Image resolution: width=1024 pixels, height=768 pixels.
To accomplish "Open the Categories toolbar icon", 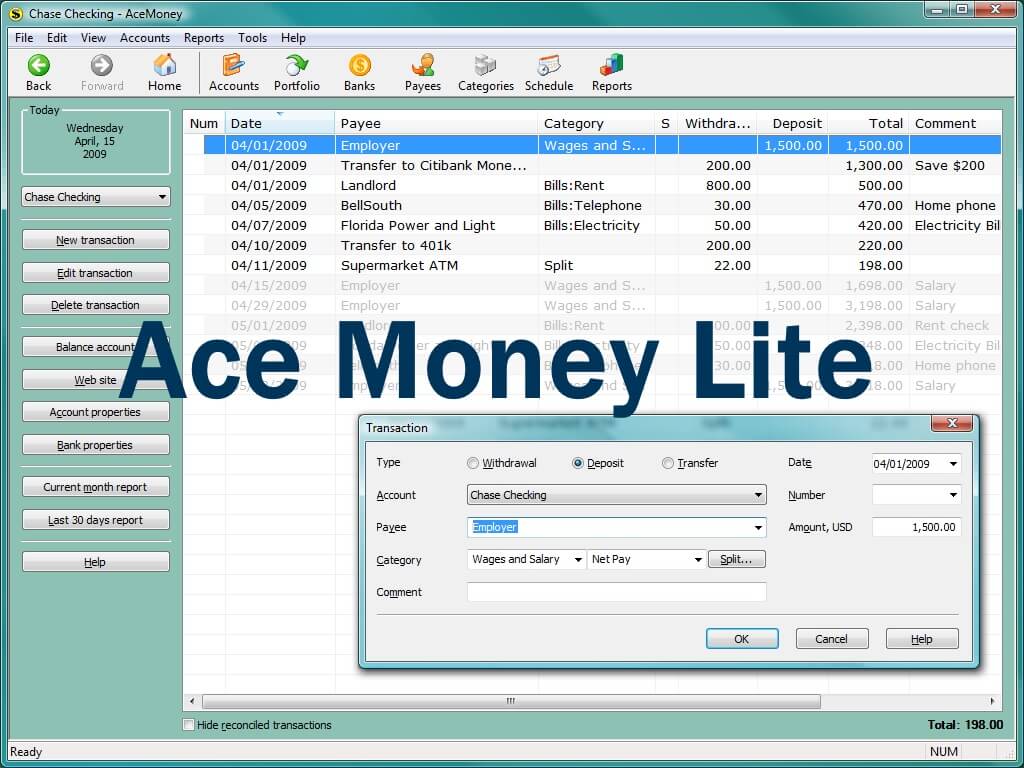I will (485, 72).
